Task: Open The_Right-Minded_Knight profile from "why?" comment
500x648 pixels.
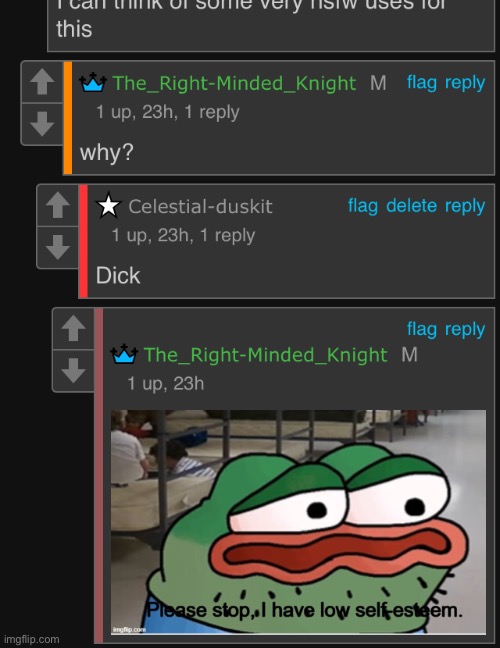Action: click(x=234, y=83)
